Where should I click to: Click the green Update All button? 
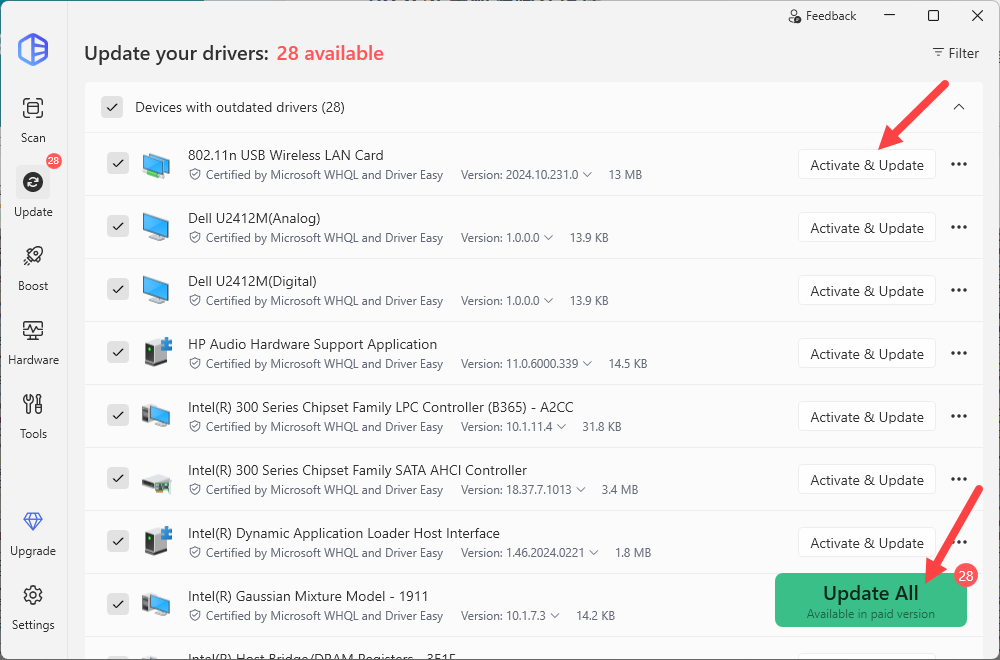[x=871, y=600]
